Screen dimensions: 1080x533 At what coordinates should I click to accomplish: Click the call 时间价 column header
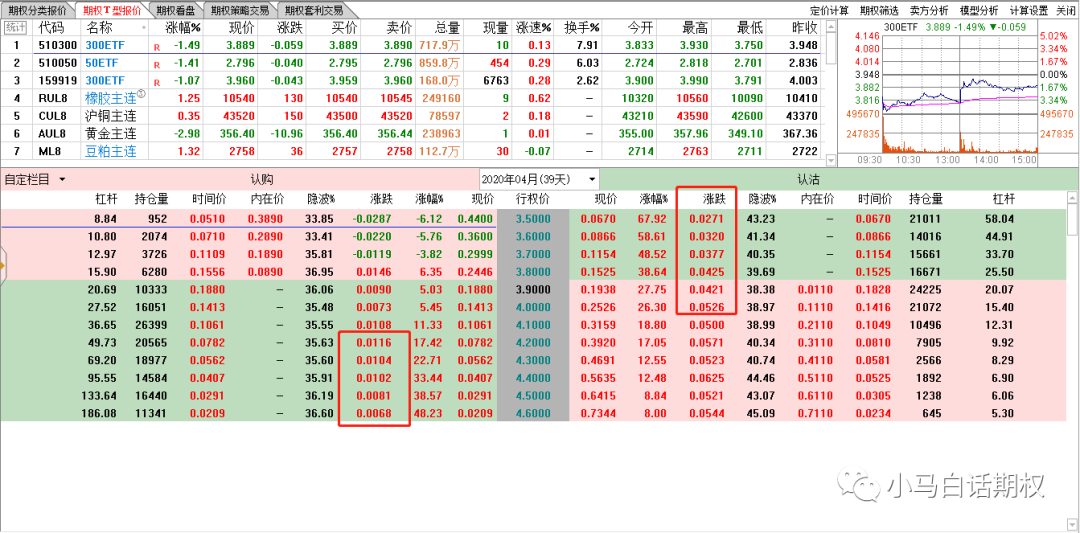coord(208,199)
